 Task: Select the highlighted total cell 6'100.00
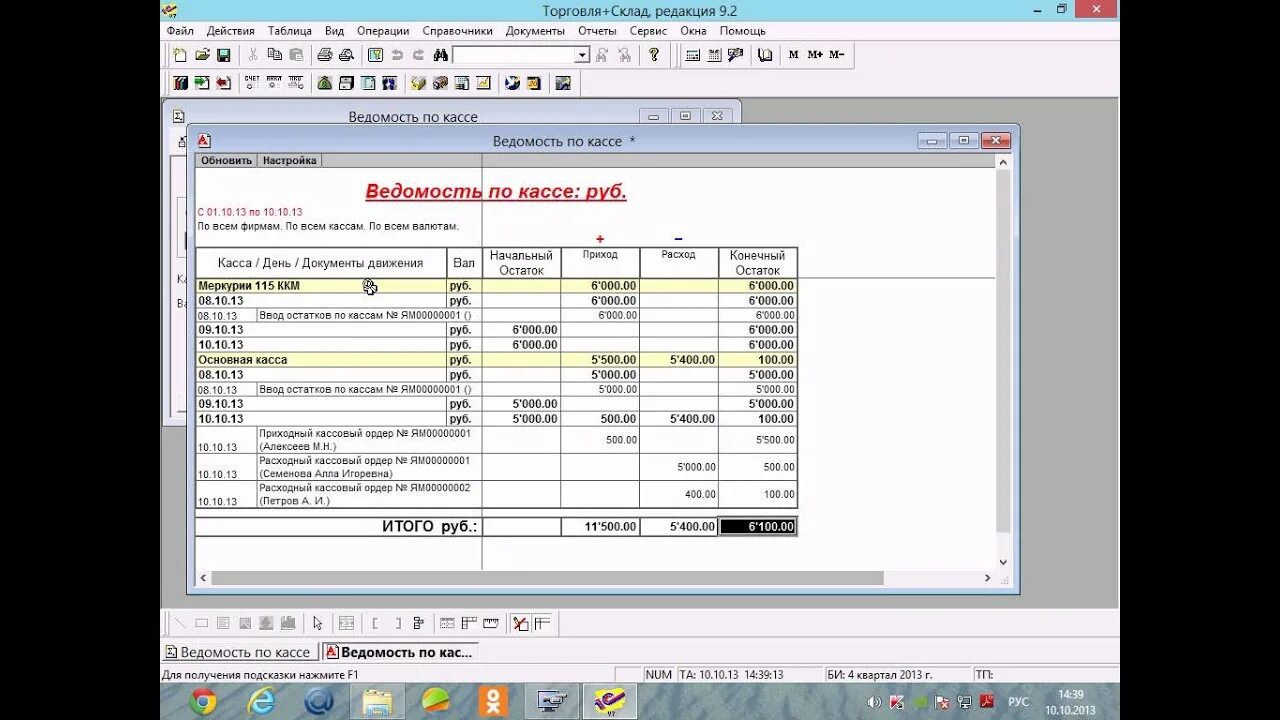point(757,526)
